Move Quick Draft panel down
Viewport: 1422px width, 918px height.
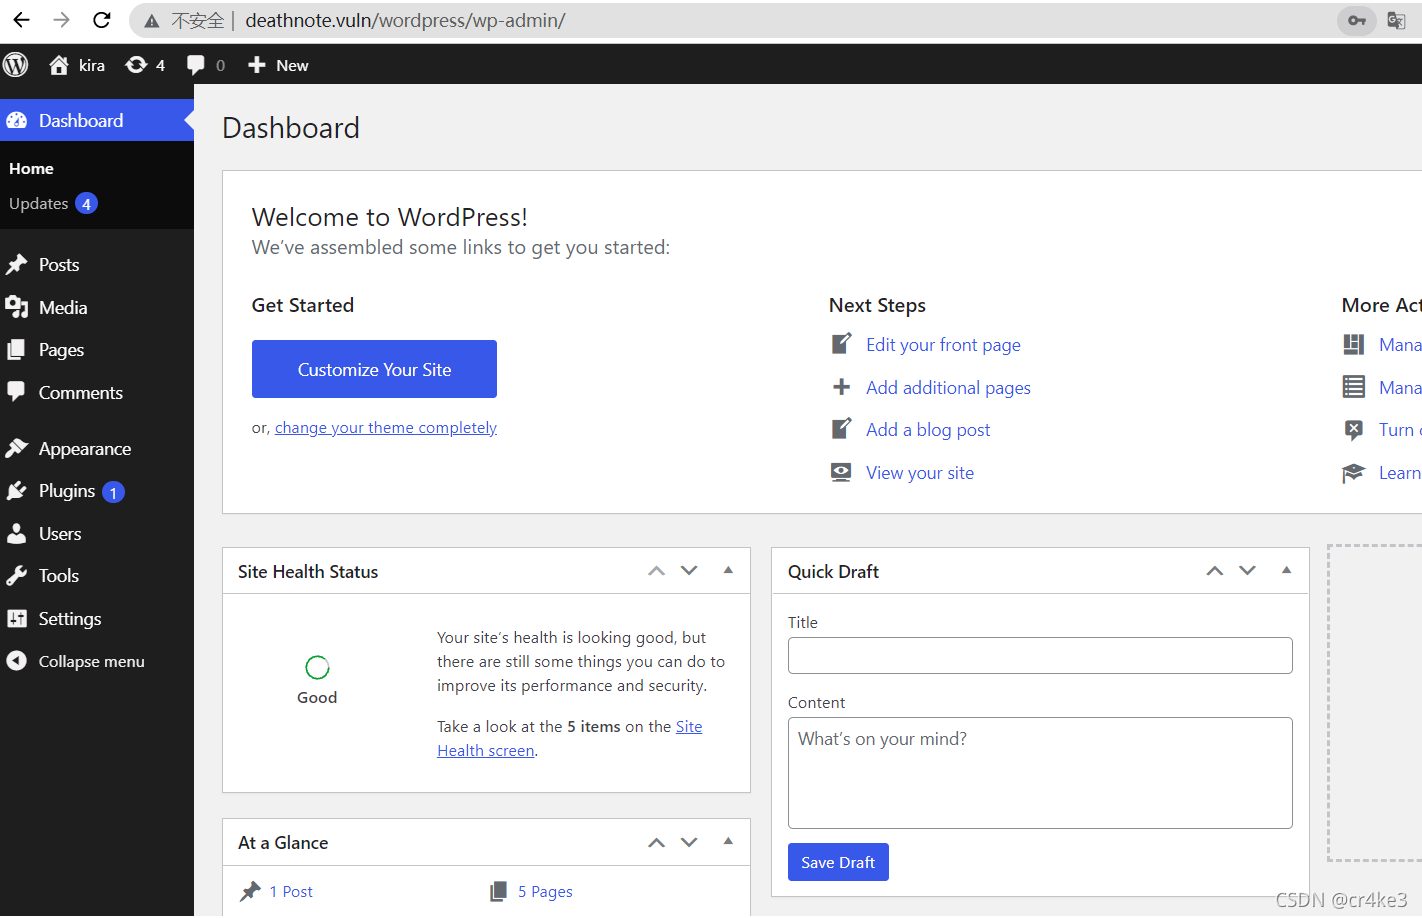[1247, 571]
